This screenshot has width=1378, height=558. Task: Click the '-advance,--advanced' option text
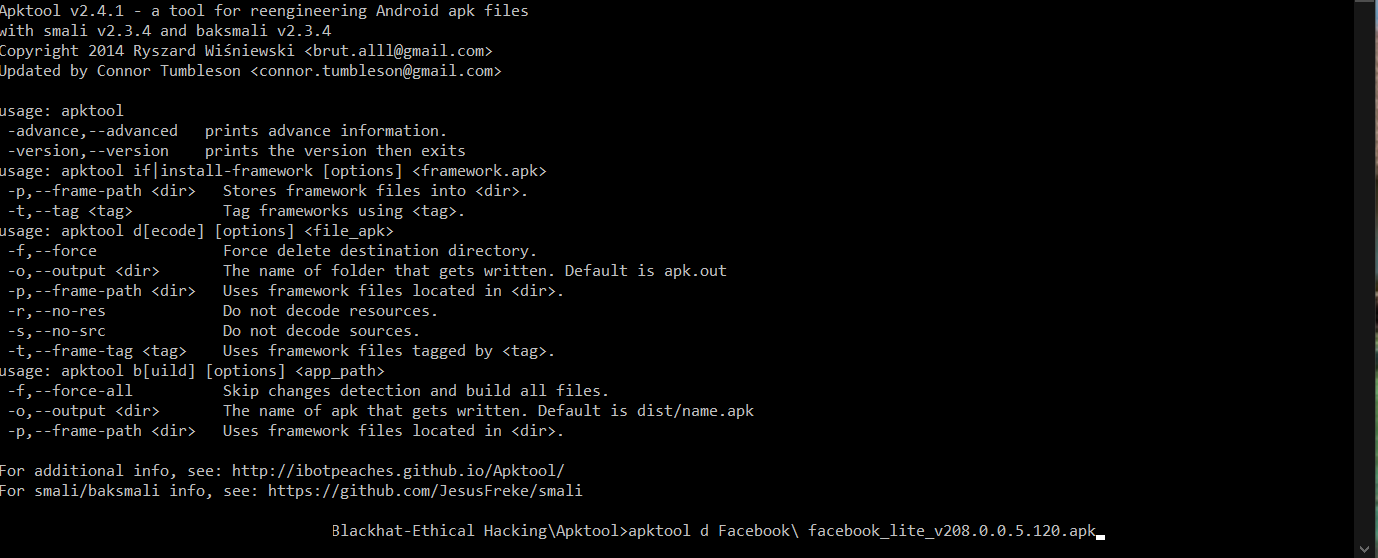coord(93,131)
